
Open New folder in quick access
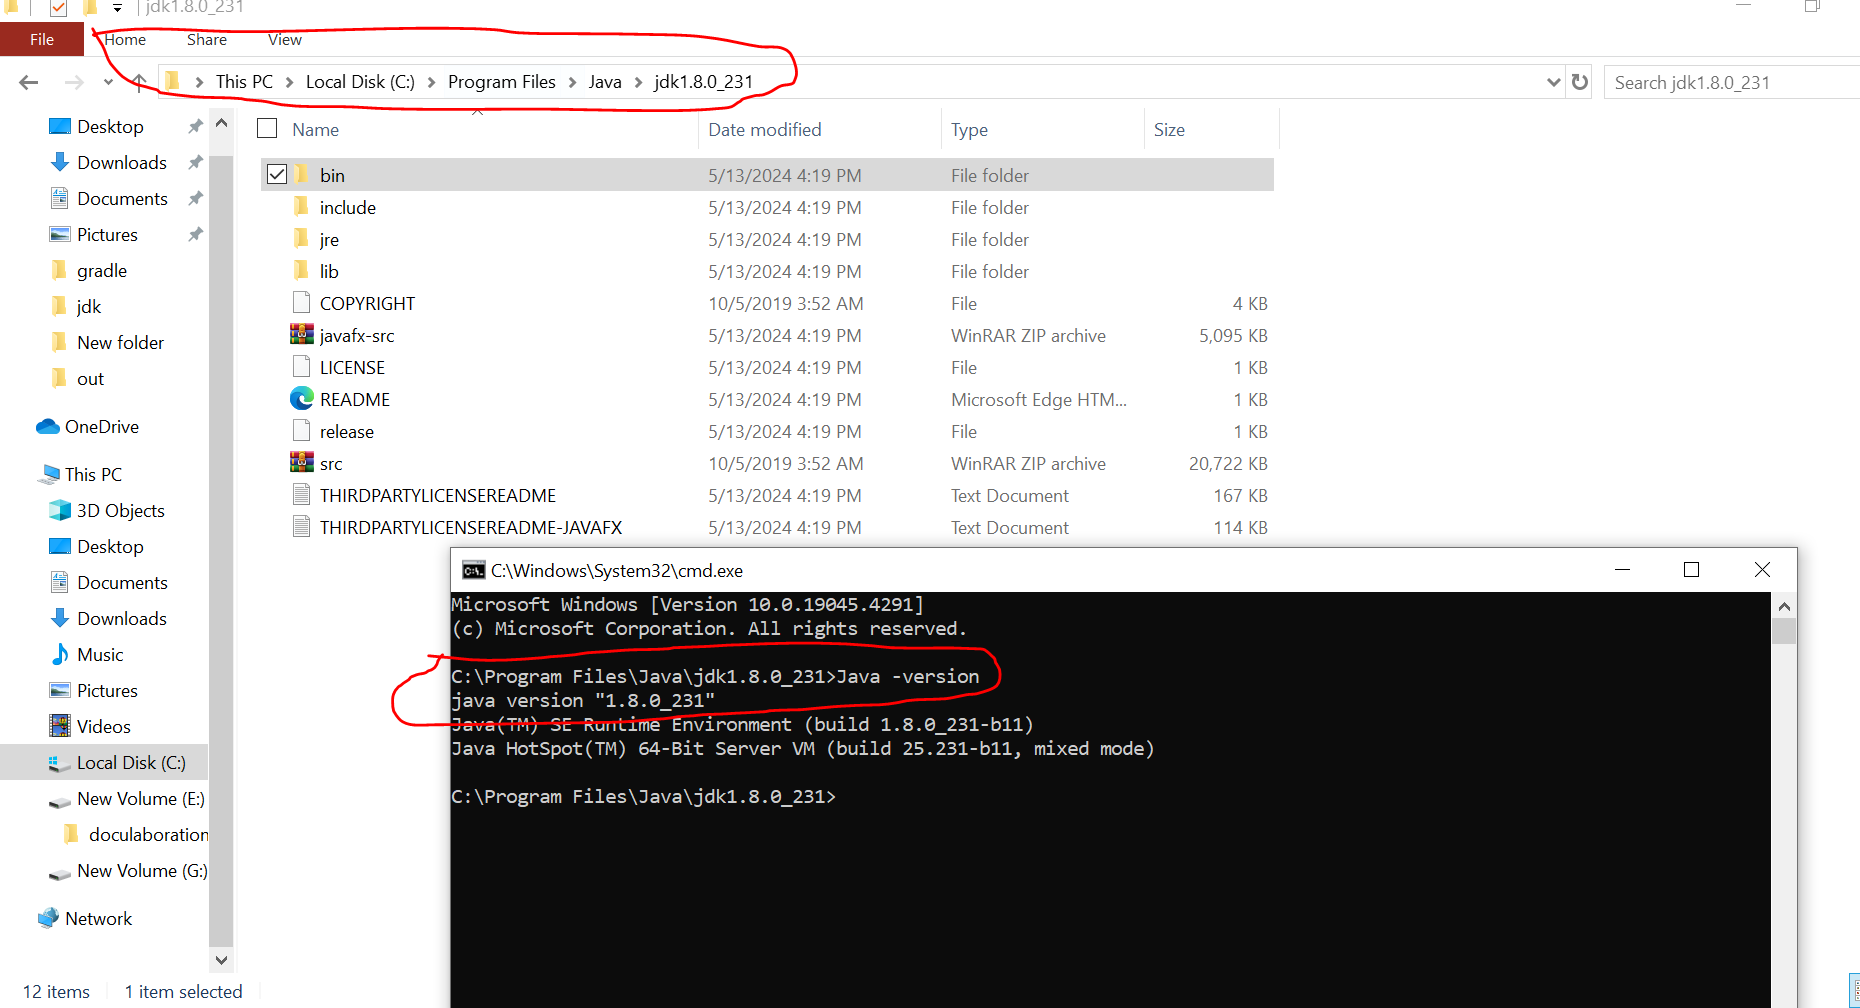click(x=107, y=343)
